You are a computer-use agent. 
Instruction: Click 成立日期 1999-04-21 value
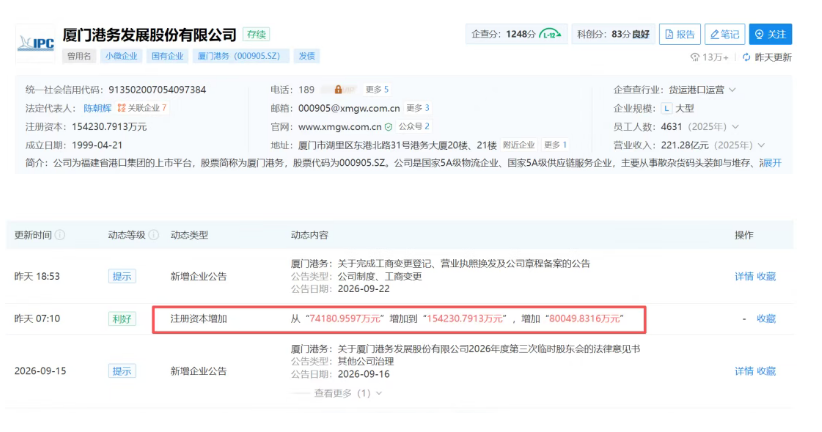[x=97, y=145]
